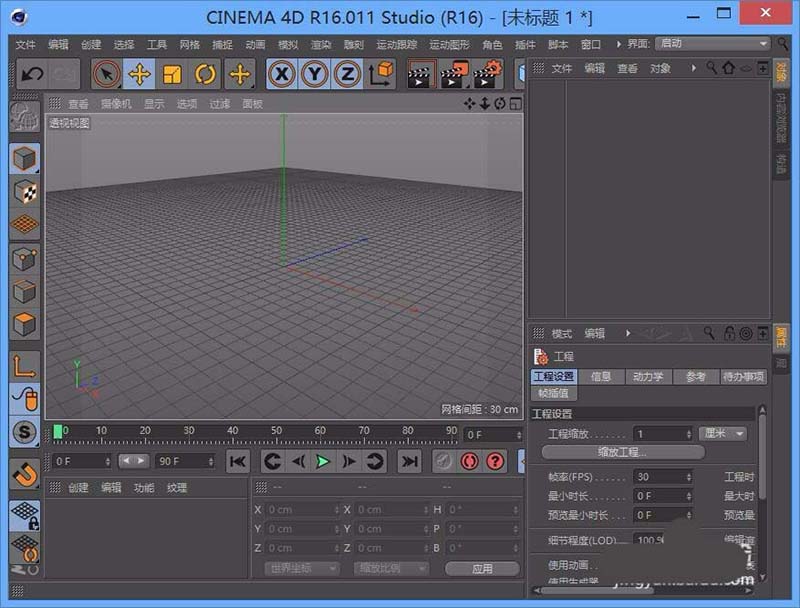The image size is (800, 608).
Task: Enable record active objects keyframe button
Action: click(x=469, y=462)
